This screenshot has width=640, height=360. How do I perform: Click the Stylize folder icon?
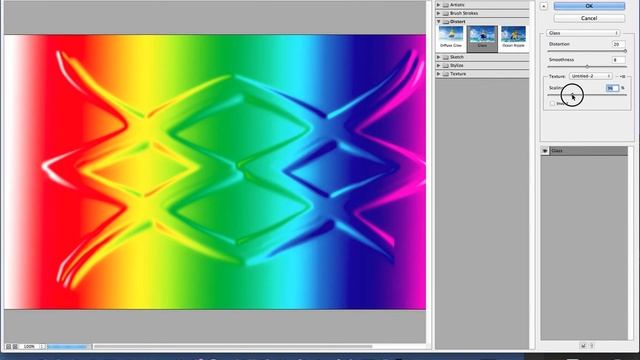pyautogui.click(x=446, y=65)
